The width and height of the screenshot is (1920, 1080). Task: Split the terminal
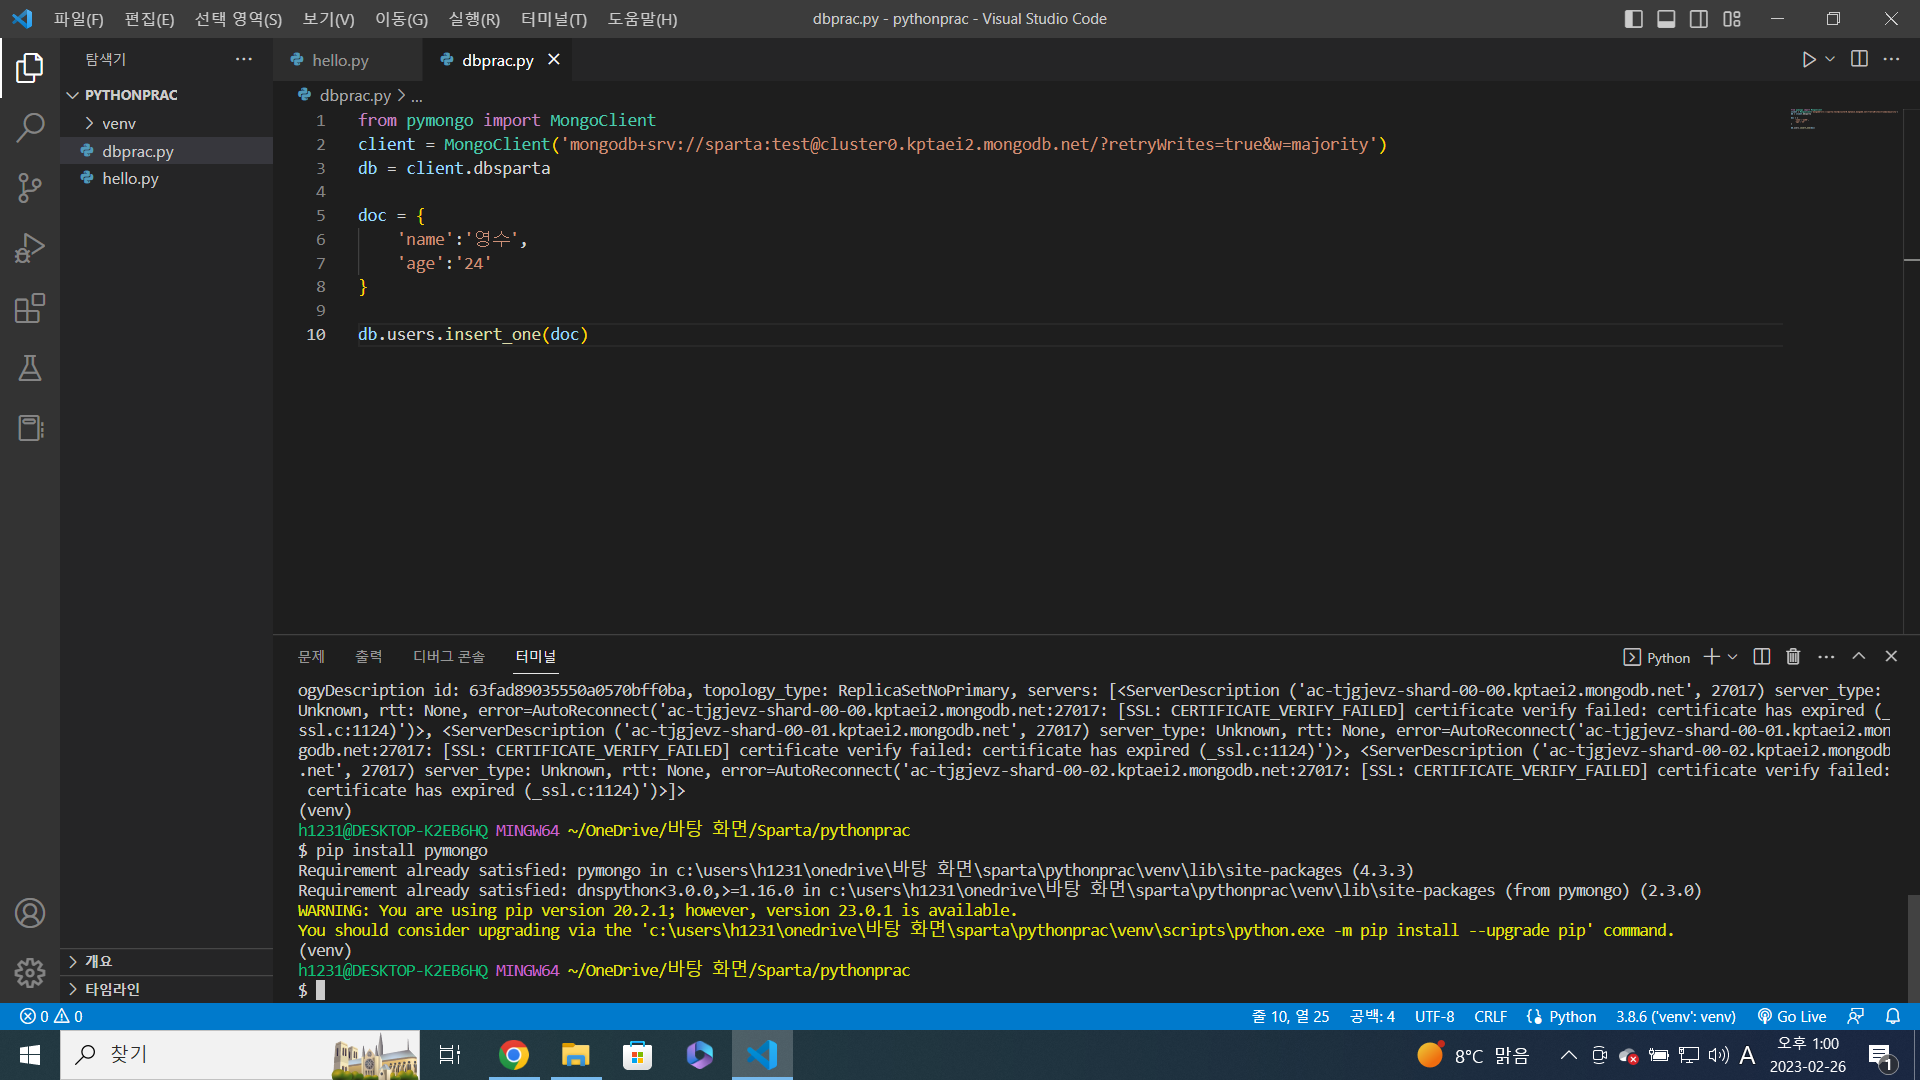coord(1762,657)
